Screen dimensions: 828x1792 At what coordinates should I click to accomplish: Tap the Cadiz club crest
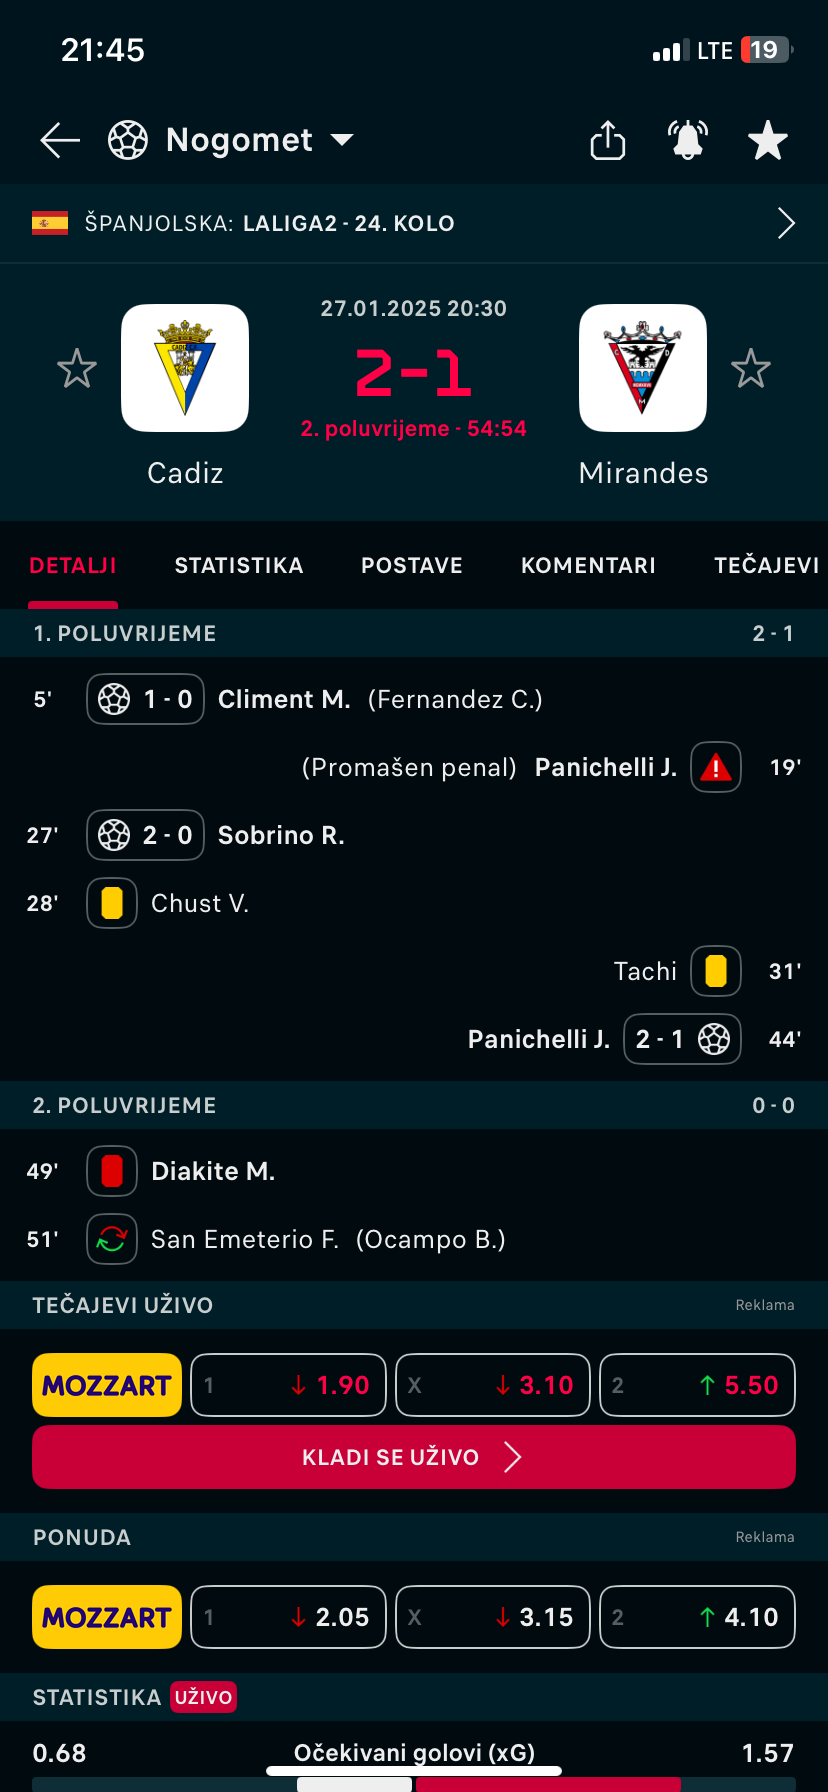tap(185, 368)
